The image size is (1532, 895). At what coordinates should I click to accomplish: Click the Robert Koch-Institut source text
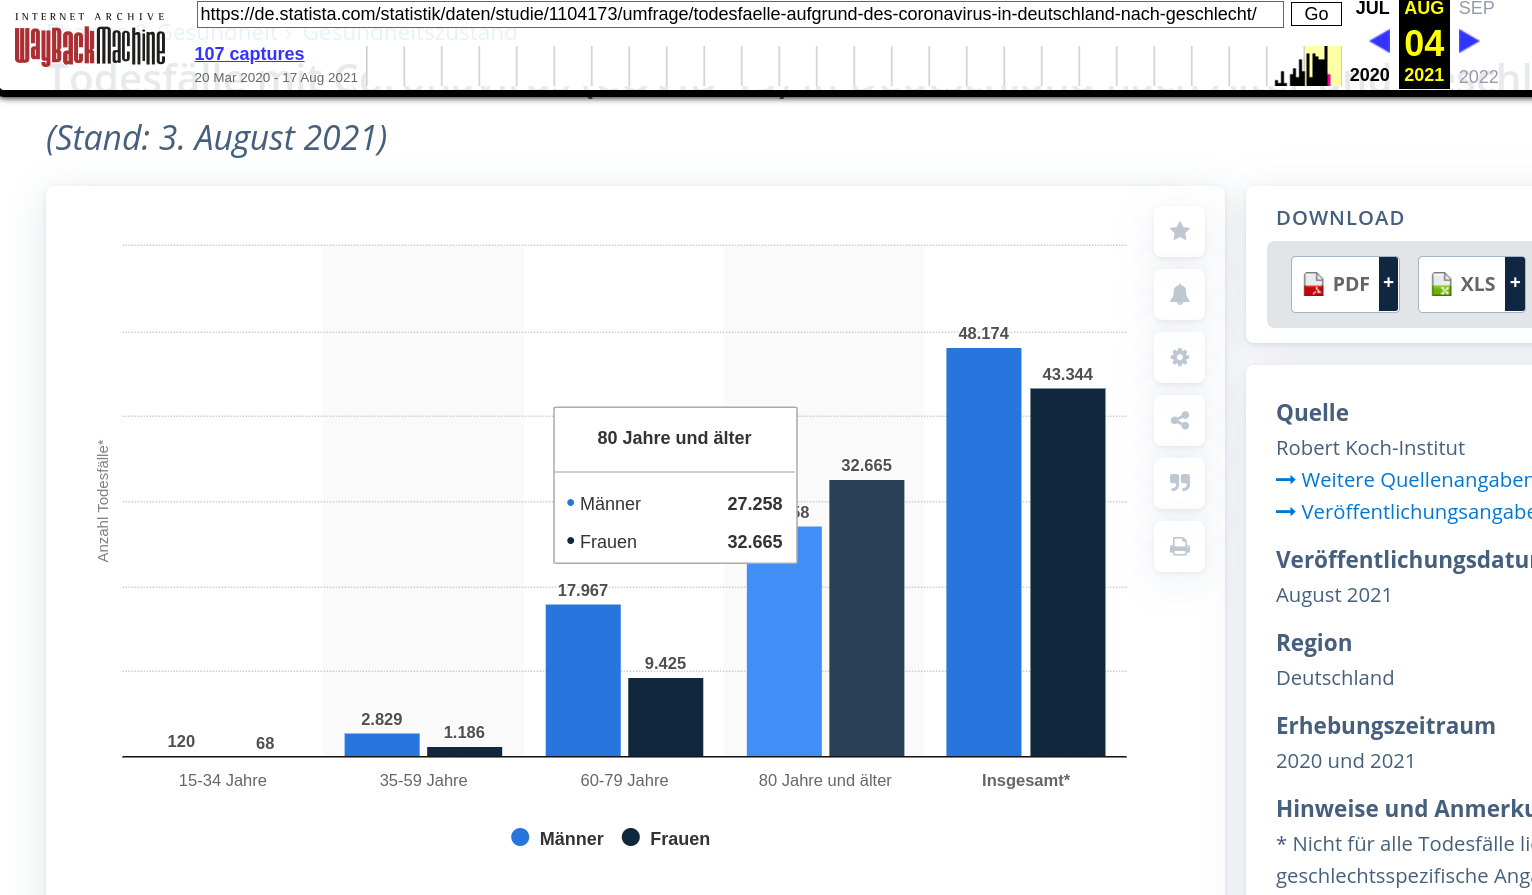pyautogui.click(x=1370, y=448)
